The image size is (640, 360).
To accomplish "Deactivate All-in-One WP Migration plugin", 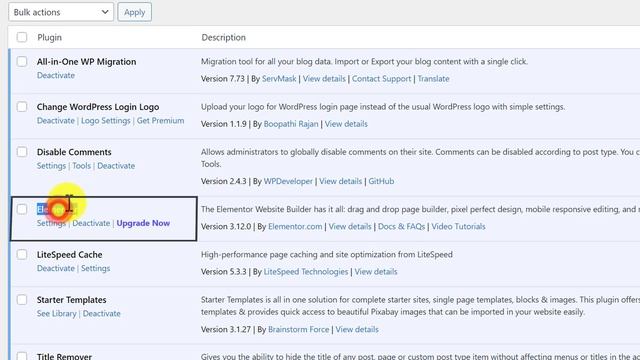I will (56, 75).
